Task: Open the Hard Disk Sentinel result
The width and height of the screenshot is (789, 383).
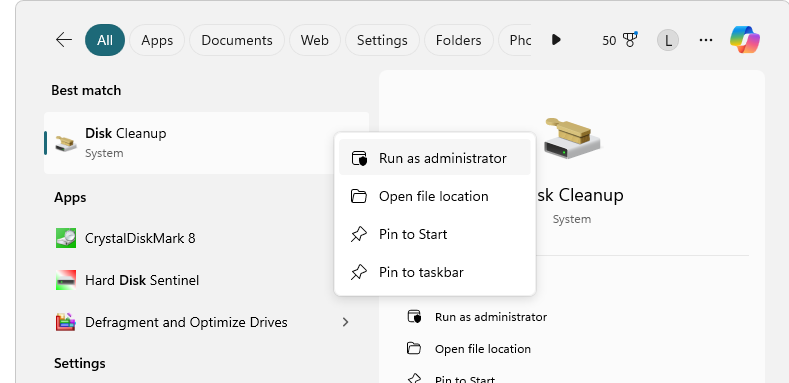Action: point(206,280)
